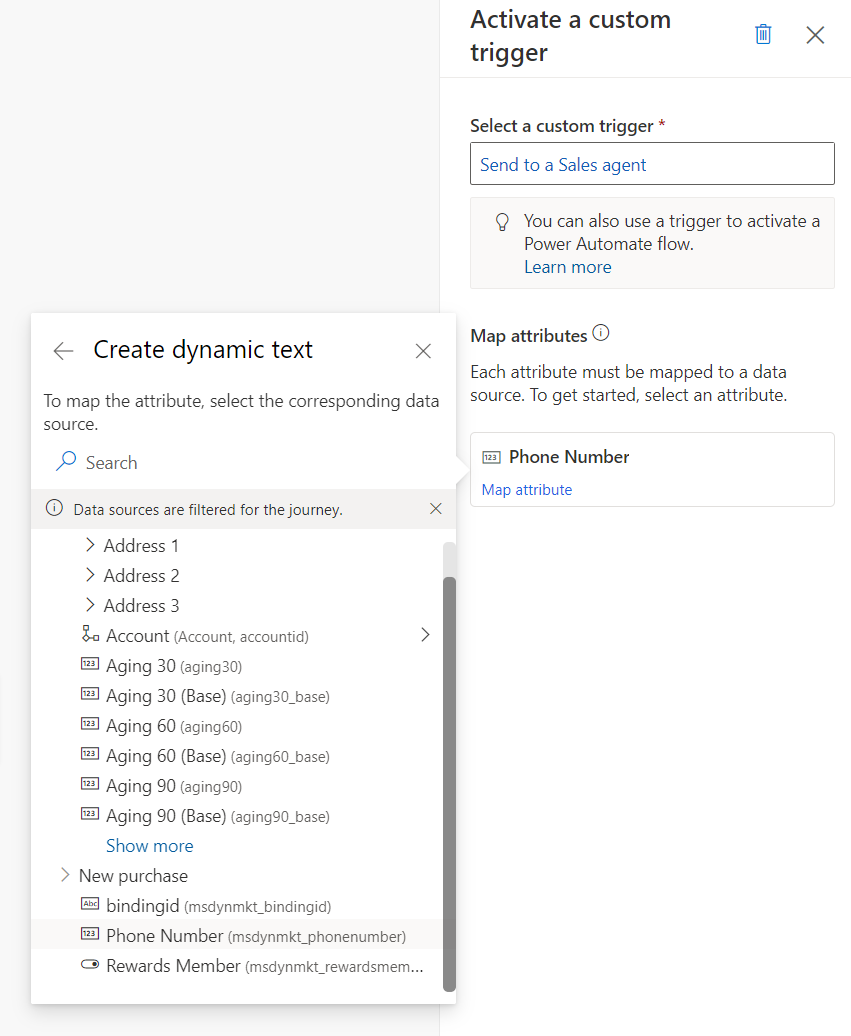Screen dimensions: 851x1036
Task: Click the Show more link
Action: tap(149, 846)
